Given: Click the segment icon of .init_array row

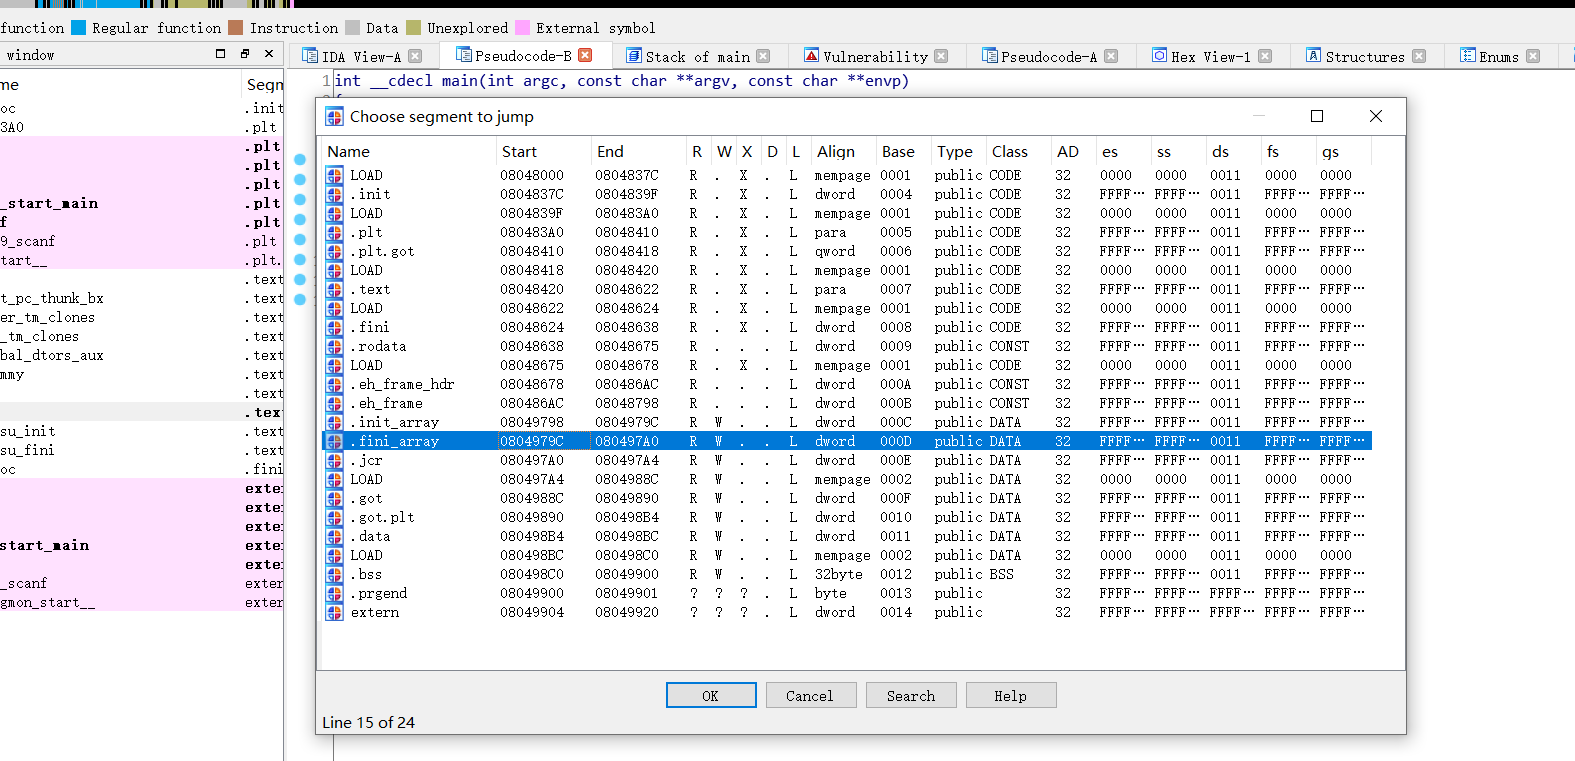Looking at the screenshot, I should (334, 422).
